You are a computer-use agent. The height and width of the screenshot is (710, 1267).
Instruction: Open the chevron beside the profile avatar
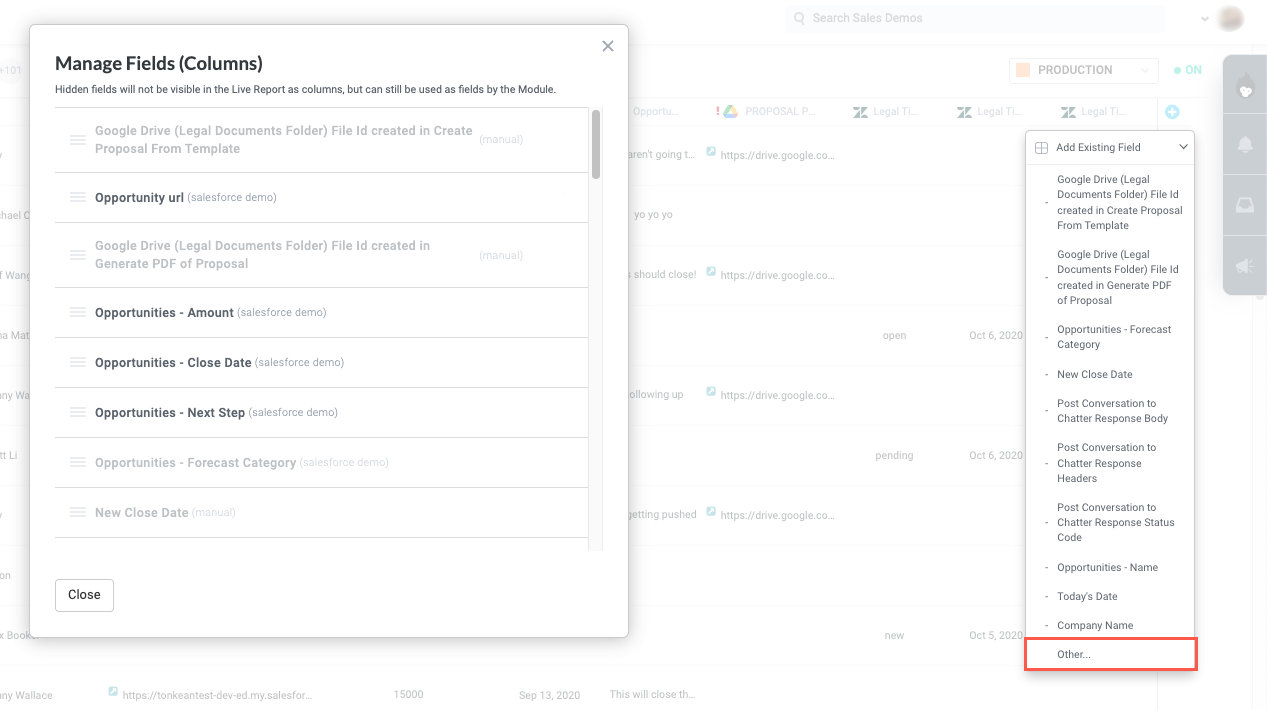tap(1204, 18)
